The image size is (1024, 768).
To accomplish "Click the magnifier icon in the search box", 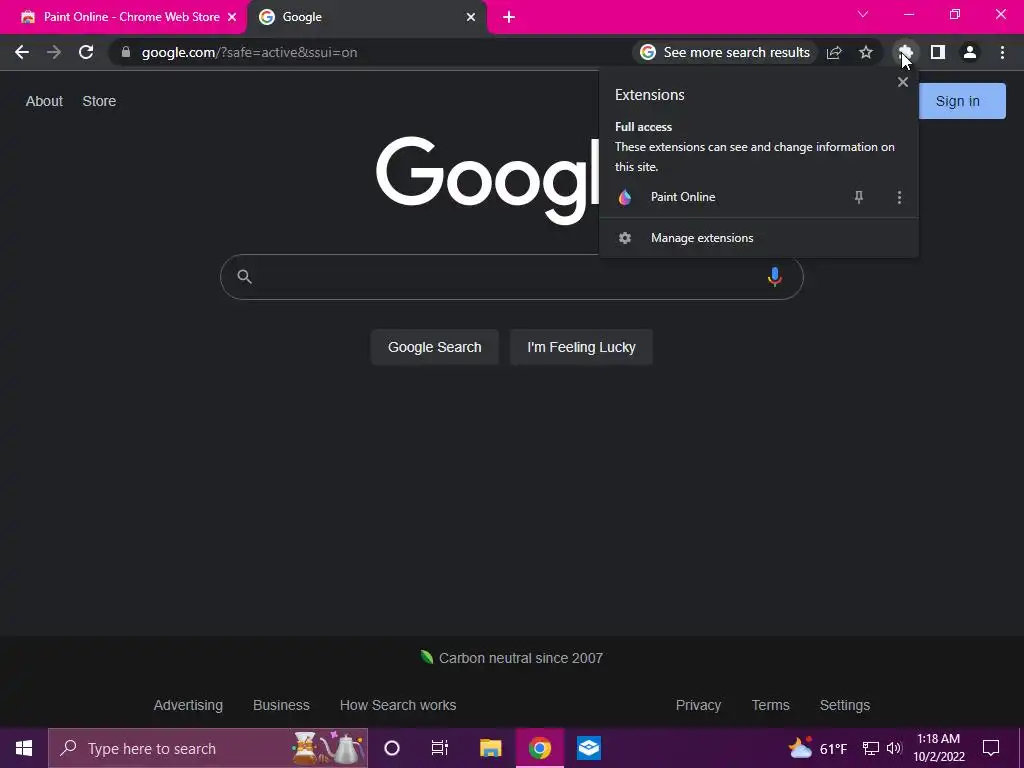I will click(244, 277).
